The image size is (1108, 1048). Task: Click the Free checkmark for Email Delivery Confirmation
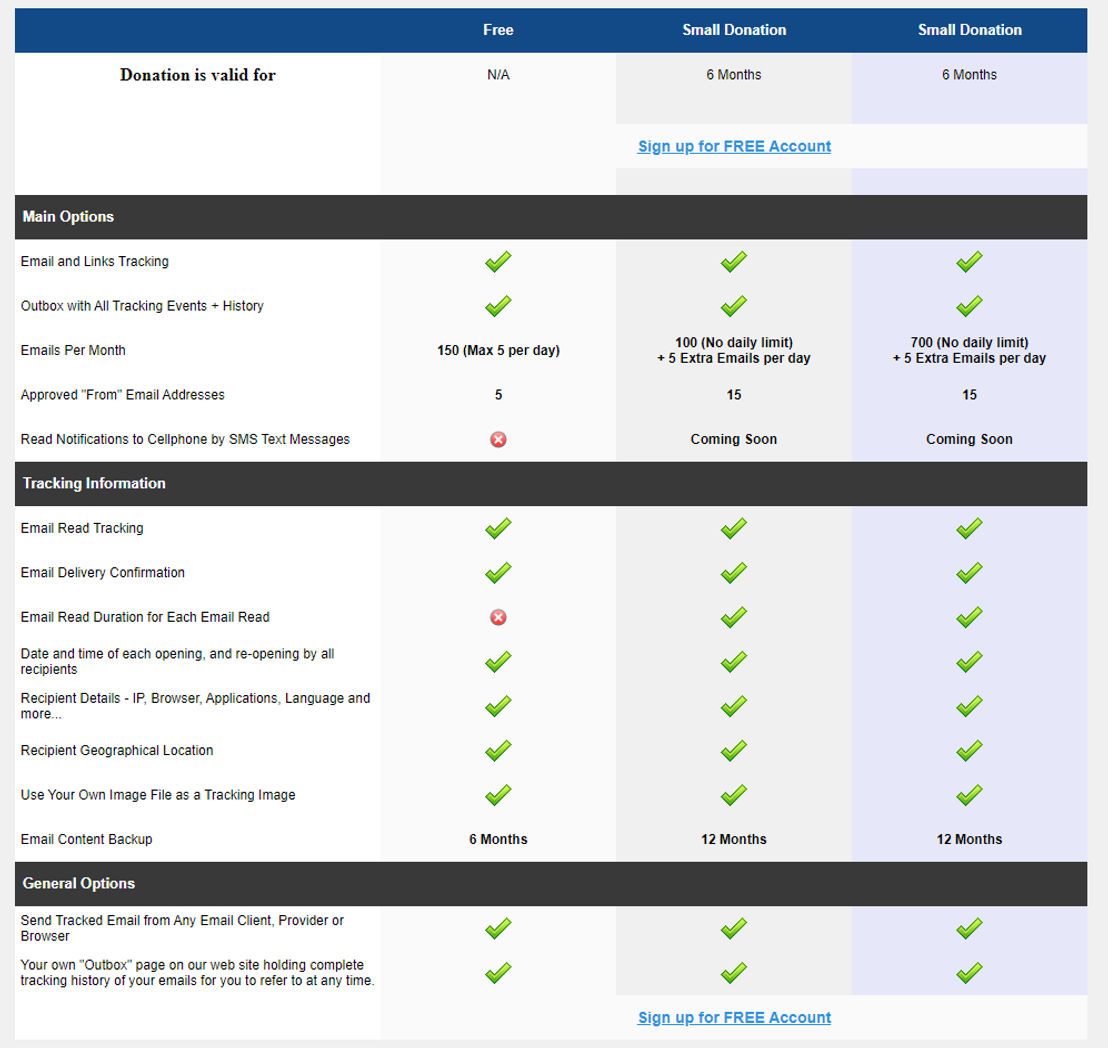(498, 572)
